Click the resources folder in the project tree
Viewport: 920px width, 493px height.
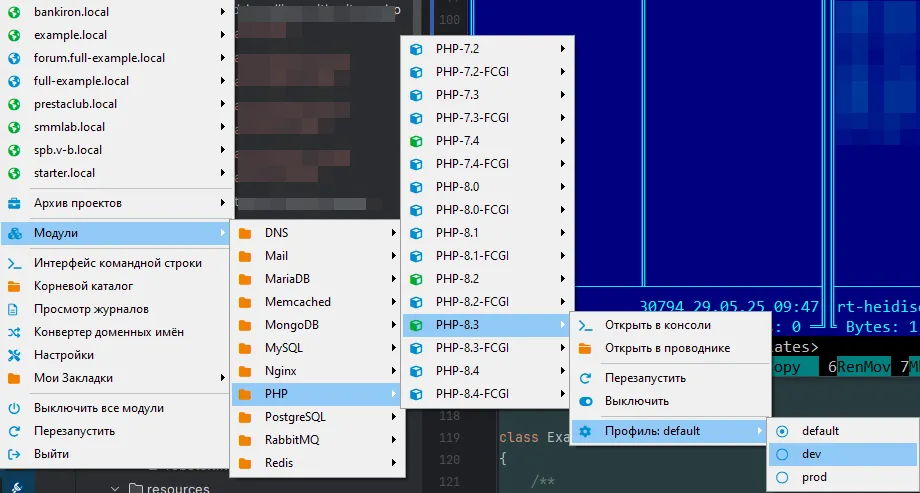(x=170, y=488)
